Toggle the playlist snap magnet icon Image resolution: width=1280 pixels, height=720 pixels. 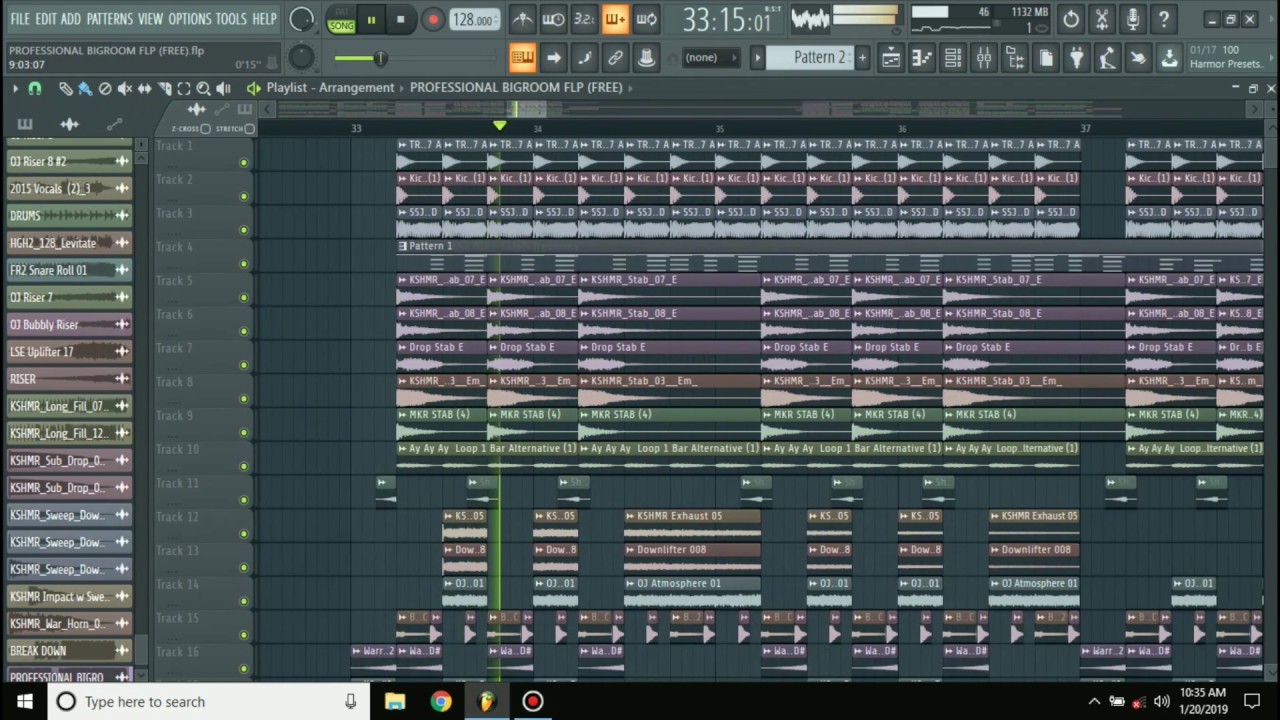pyautogui.click(x=35, y=89)
